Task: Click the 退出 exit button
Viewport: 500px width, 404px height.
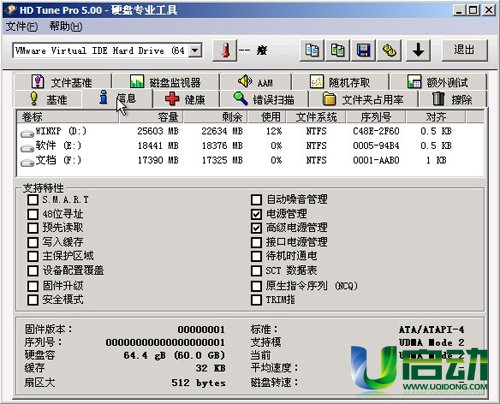Action: (x=464, y=50)
